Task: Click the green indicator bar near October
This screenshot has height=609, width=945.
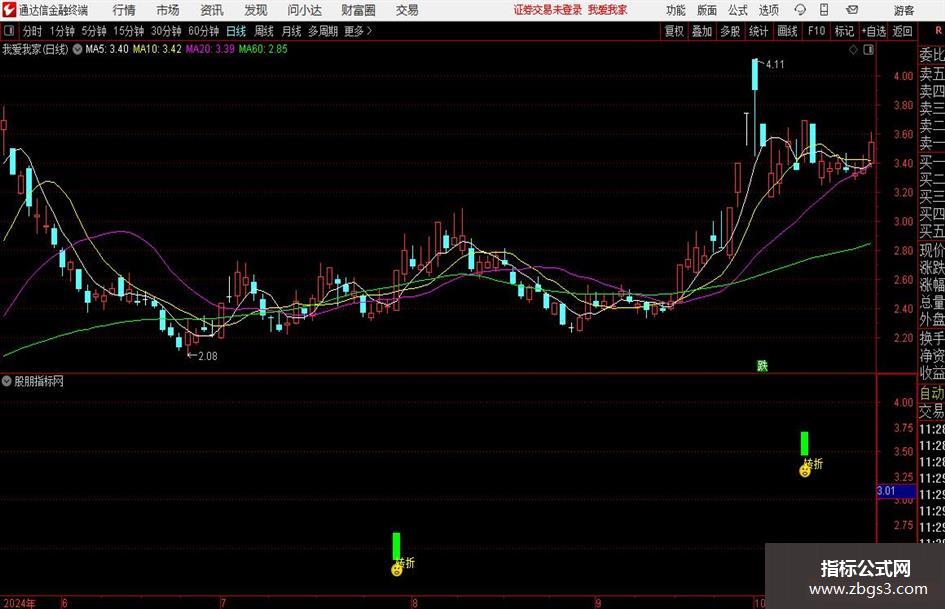Action: point(804,443)
